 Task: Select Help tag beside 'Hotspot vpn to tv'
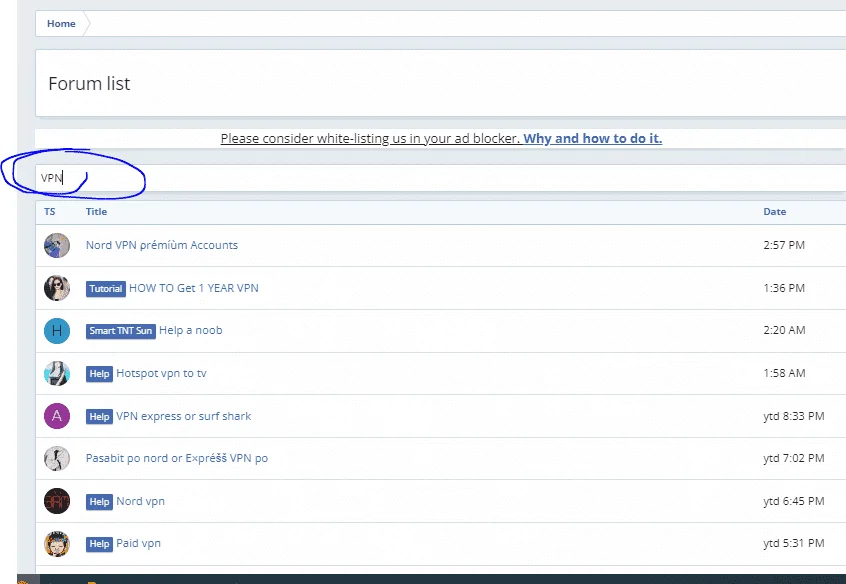99,374
